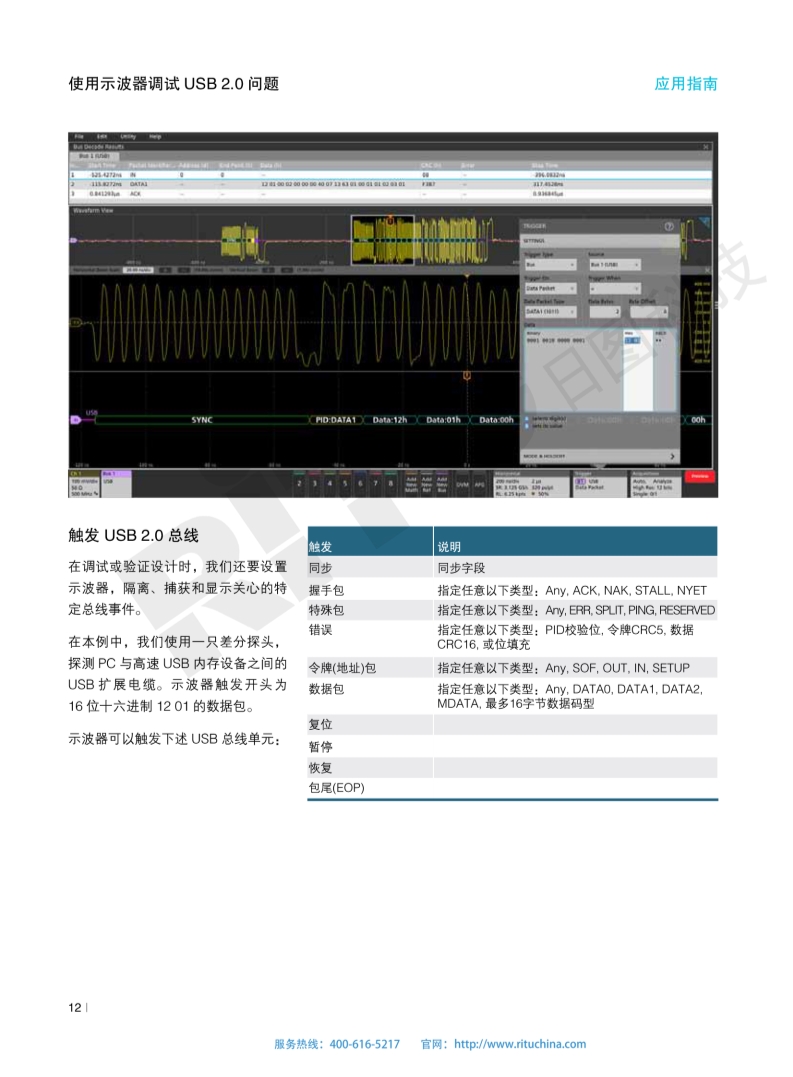793x1077 pixels.
Task: Click the Add New Math button
Action: [x=411, y=483]
